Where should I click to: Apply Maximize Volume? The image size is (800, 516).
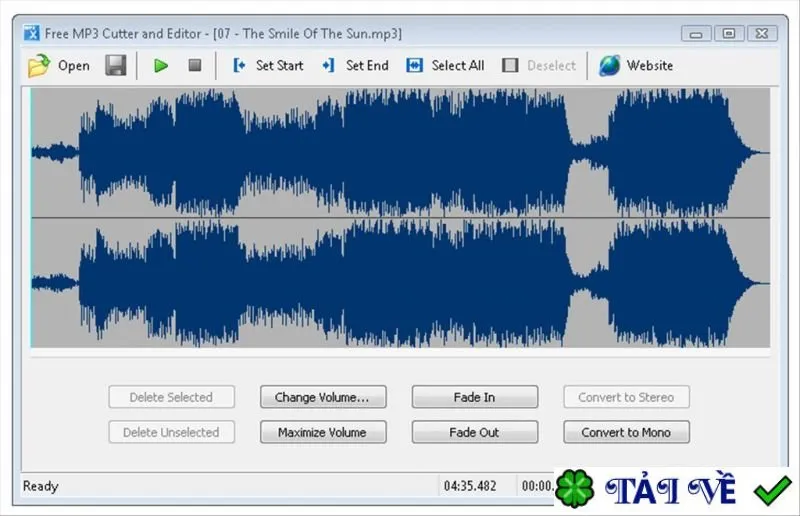point(323,432)
